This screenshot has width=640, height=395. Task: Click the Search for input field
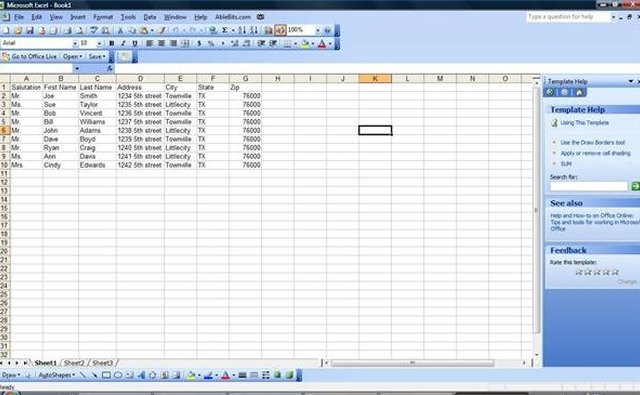pos(589,186)
